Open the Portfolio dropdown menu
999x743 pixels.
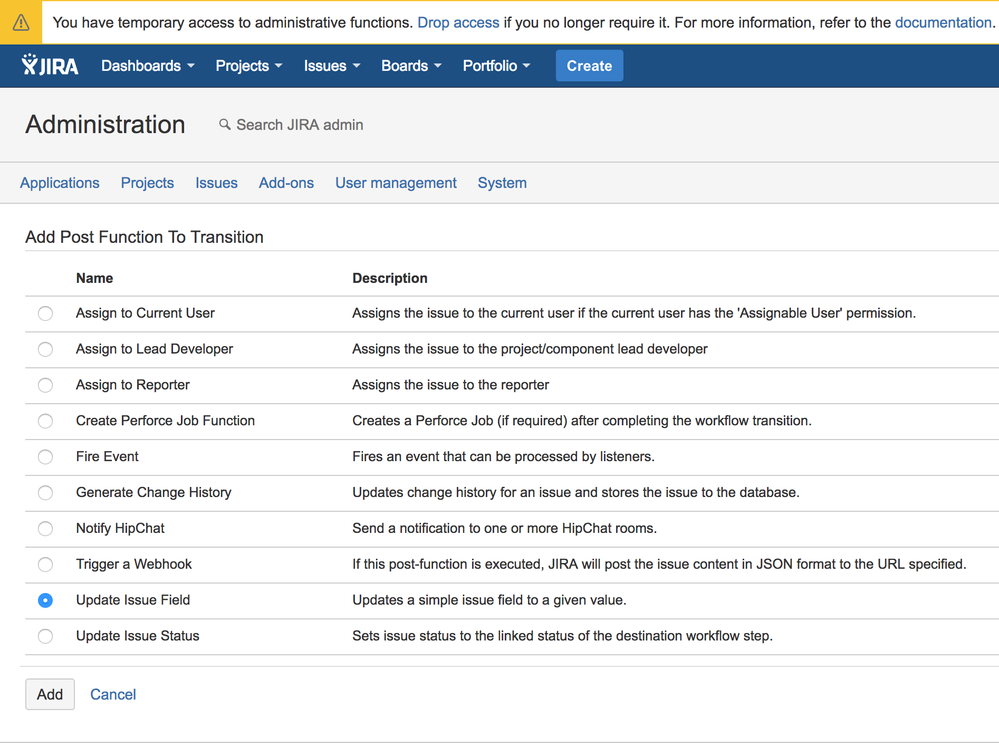click(496, 66)
